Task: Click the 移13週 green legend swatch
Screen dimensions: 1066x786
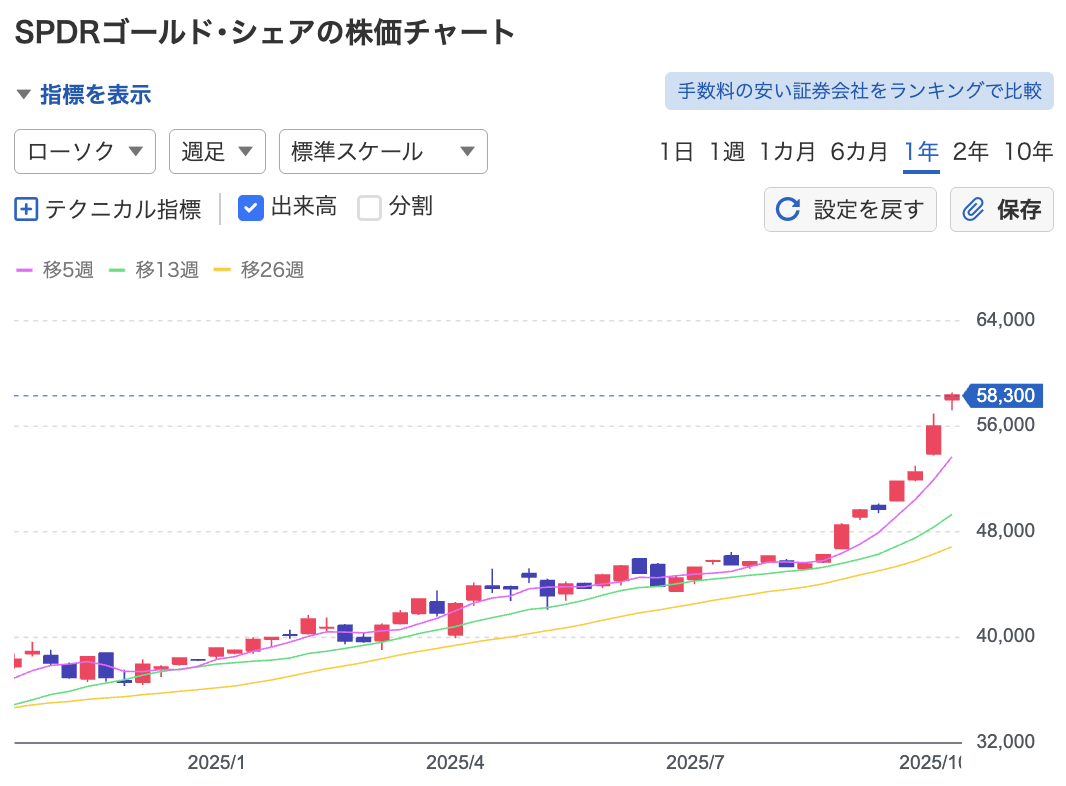Action: (x=117, y=270)
